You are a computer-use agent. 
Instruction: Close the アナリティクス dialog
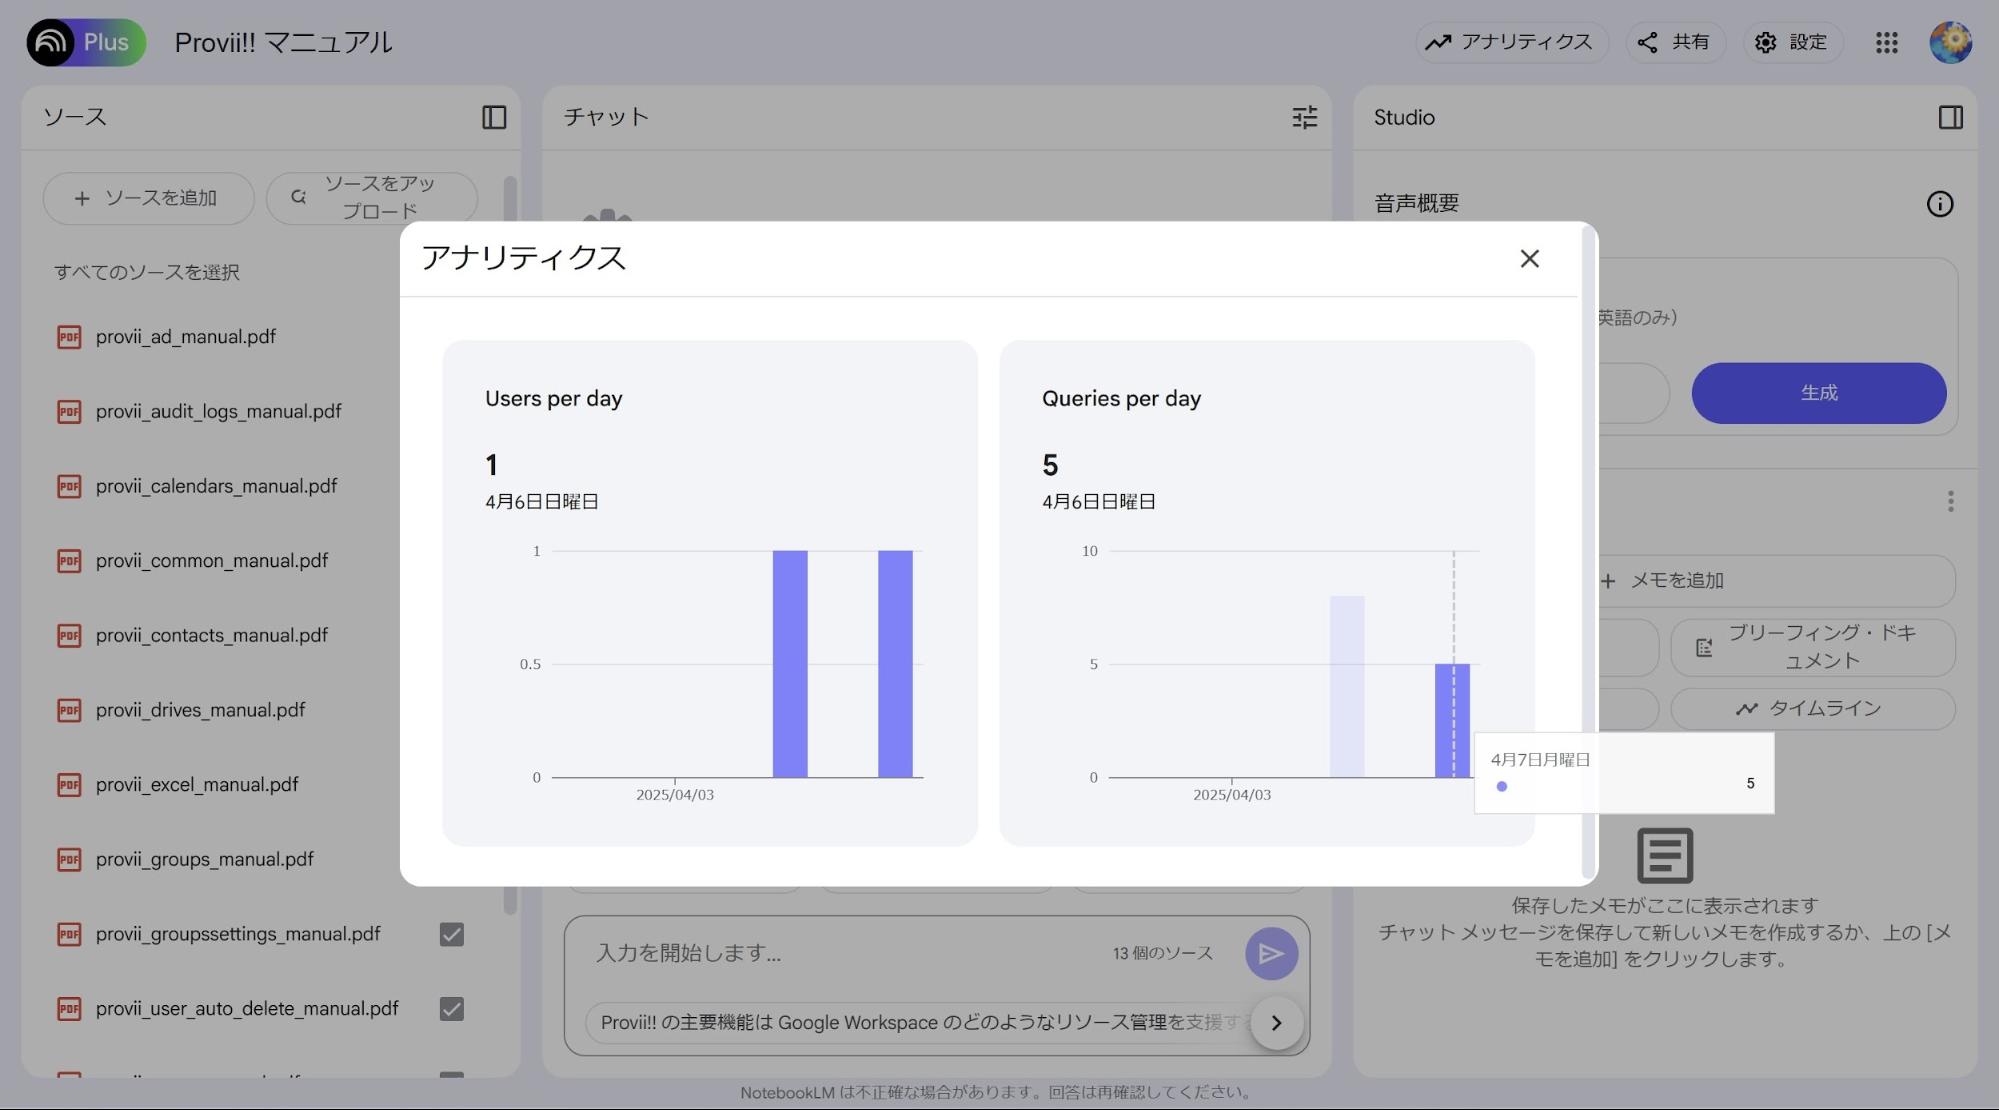pos(1529,259)
